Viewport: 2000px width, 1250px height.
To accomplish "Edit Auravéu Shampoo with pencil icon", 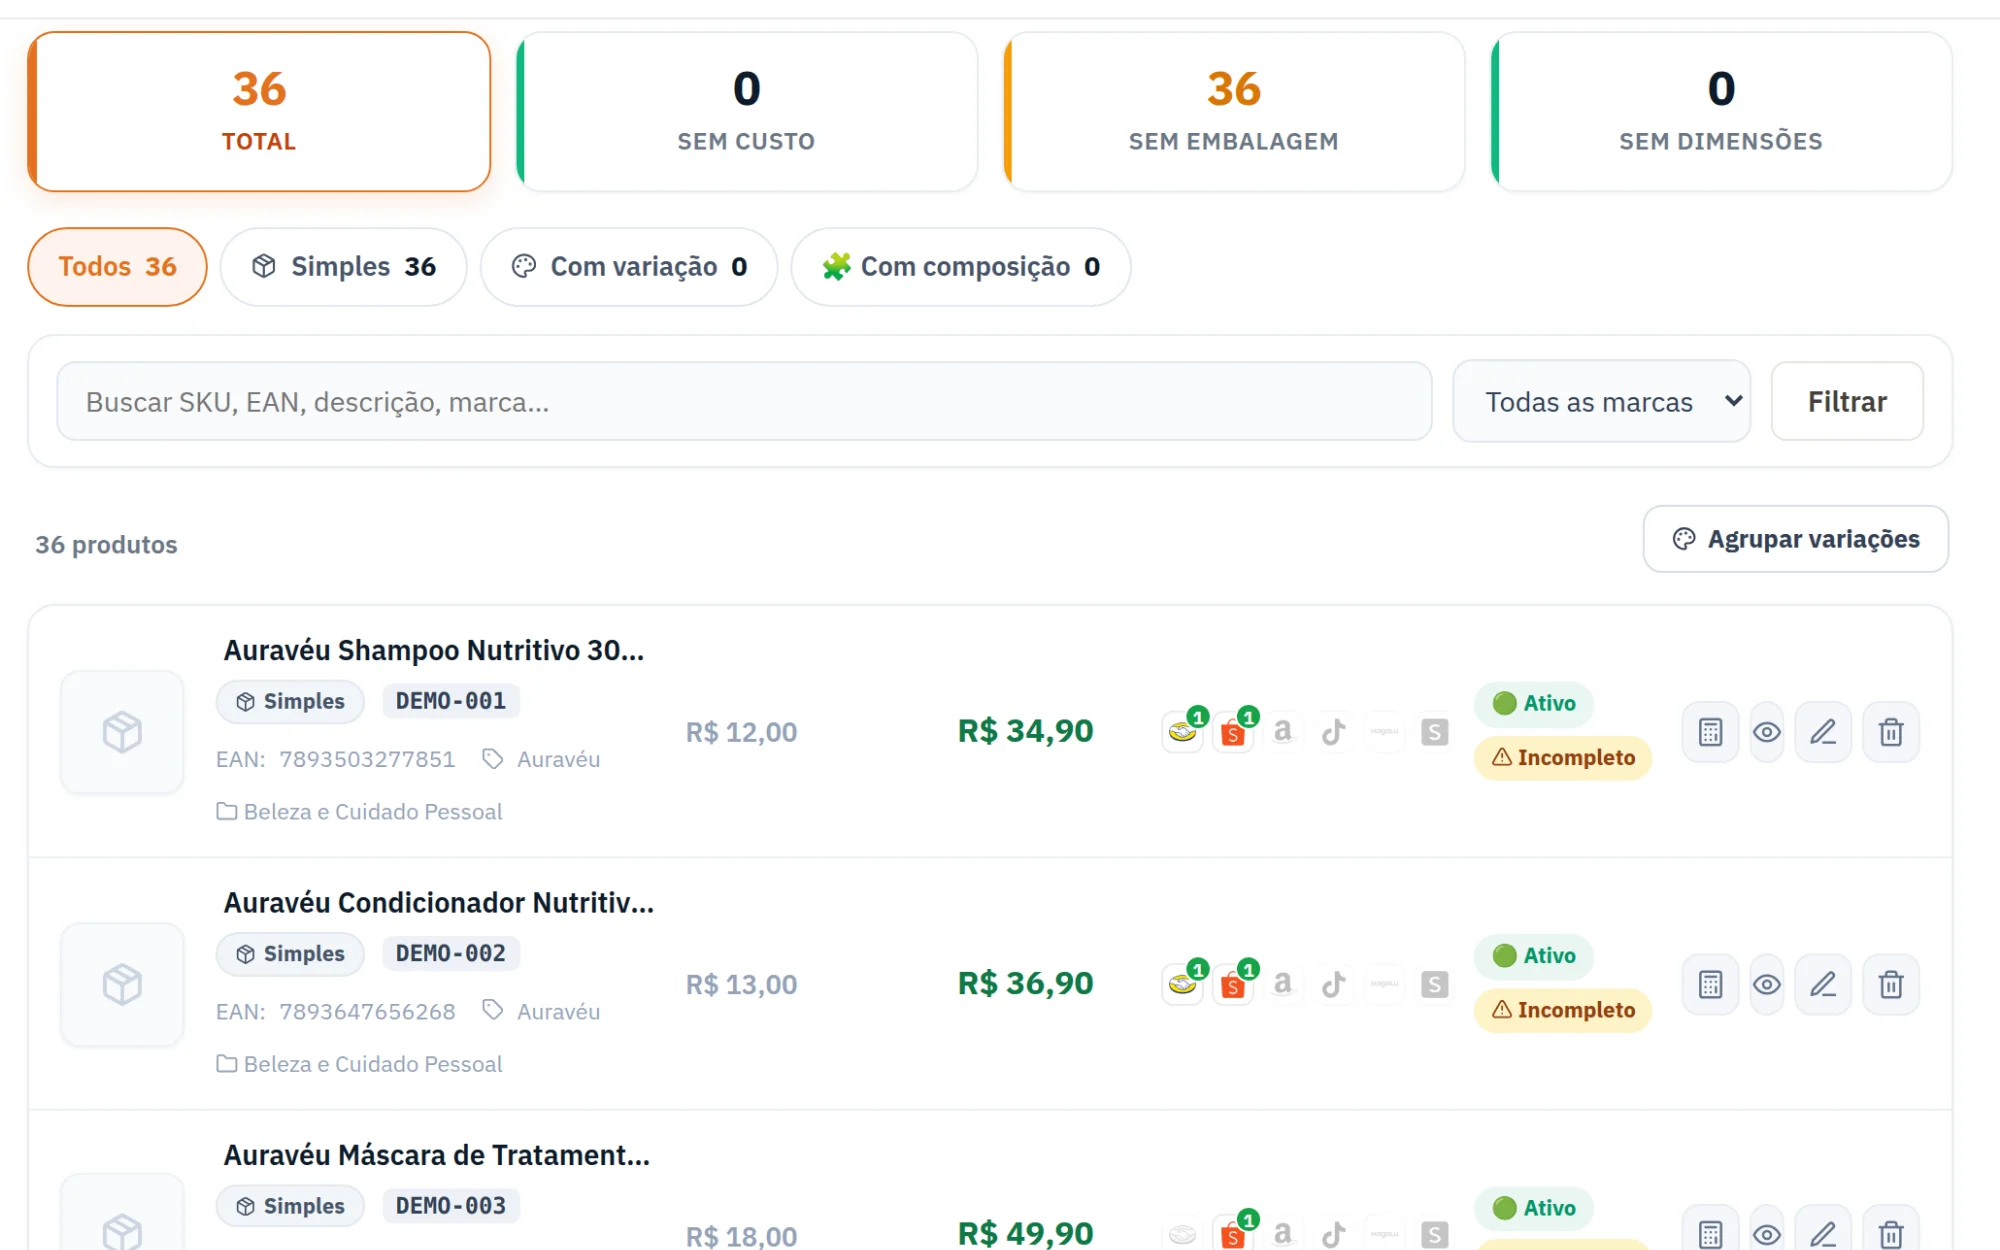I will 1823,732.
